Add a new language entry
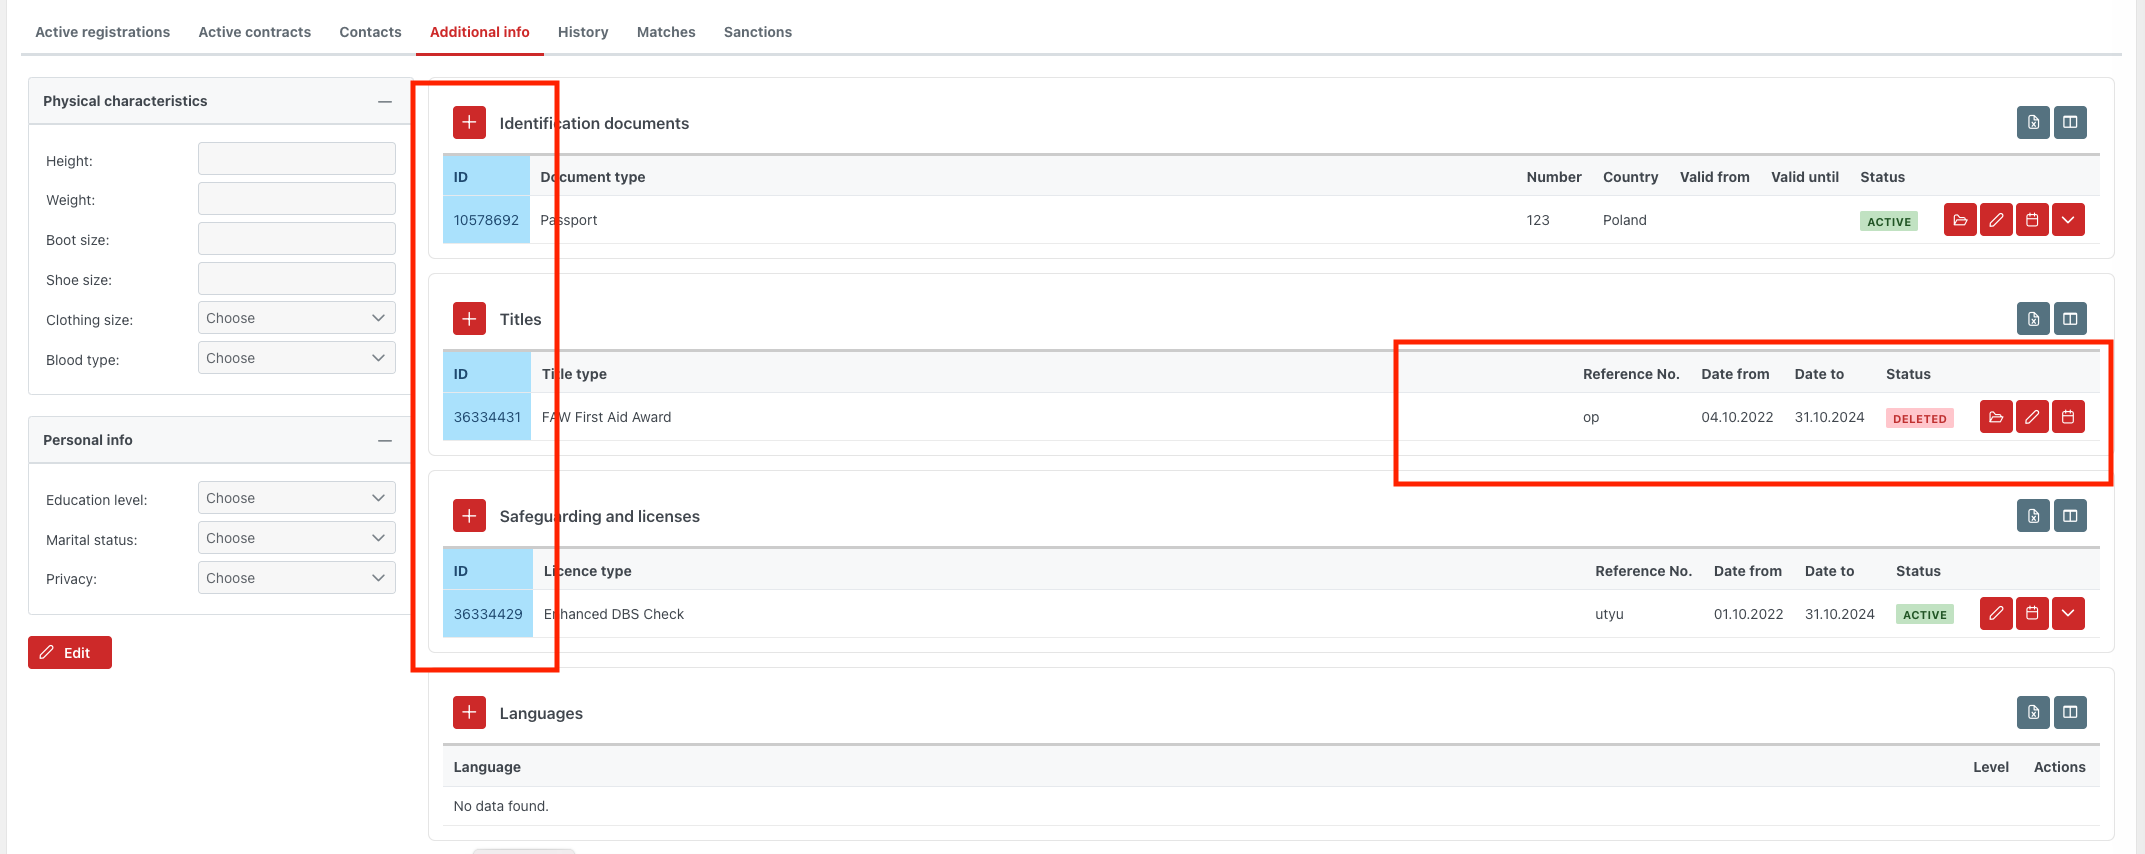2145x854 pixels. 469,713
